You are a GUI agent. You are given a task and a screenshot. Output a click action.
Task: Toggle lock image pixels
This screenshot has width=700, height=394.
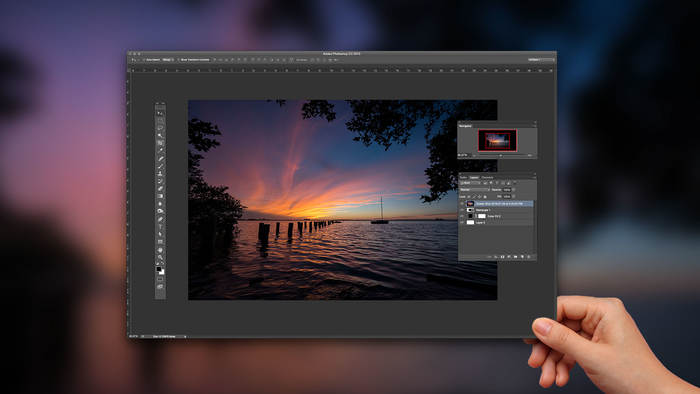[474, 197]
